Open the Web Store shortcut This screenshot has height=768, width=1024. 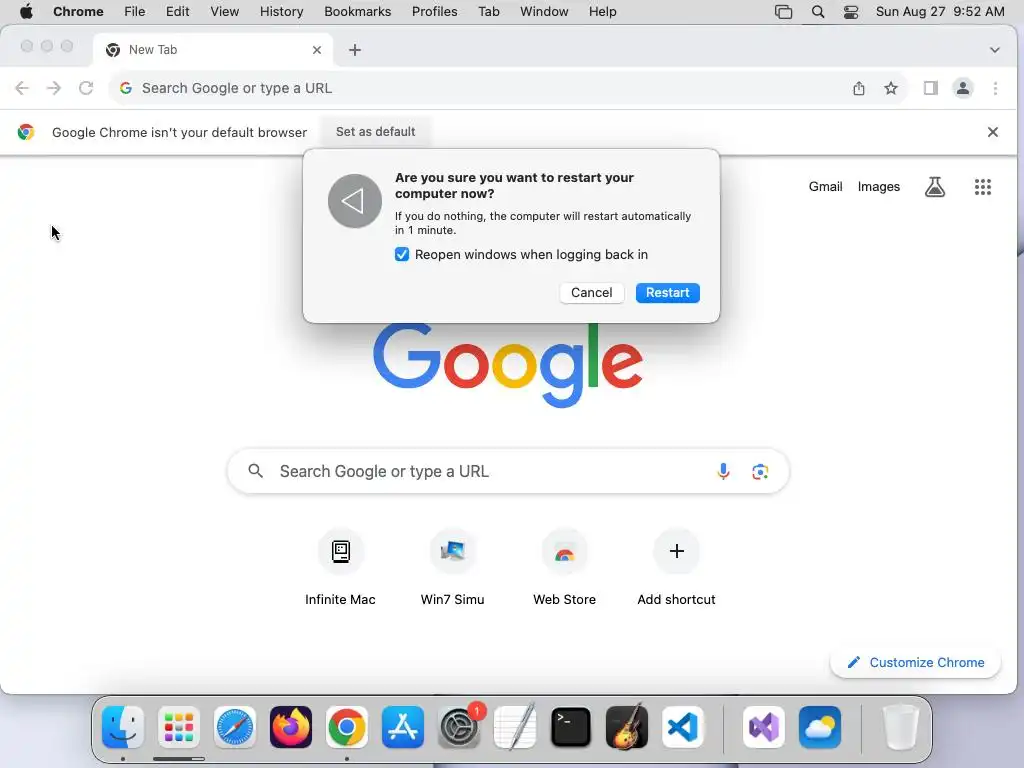(564, 568)
